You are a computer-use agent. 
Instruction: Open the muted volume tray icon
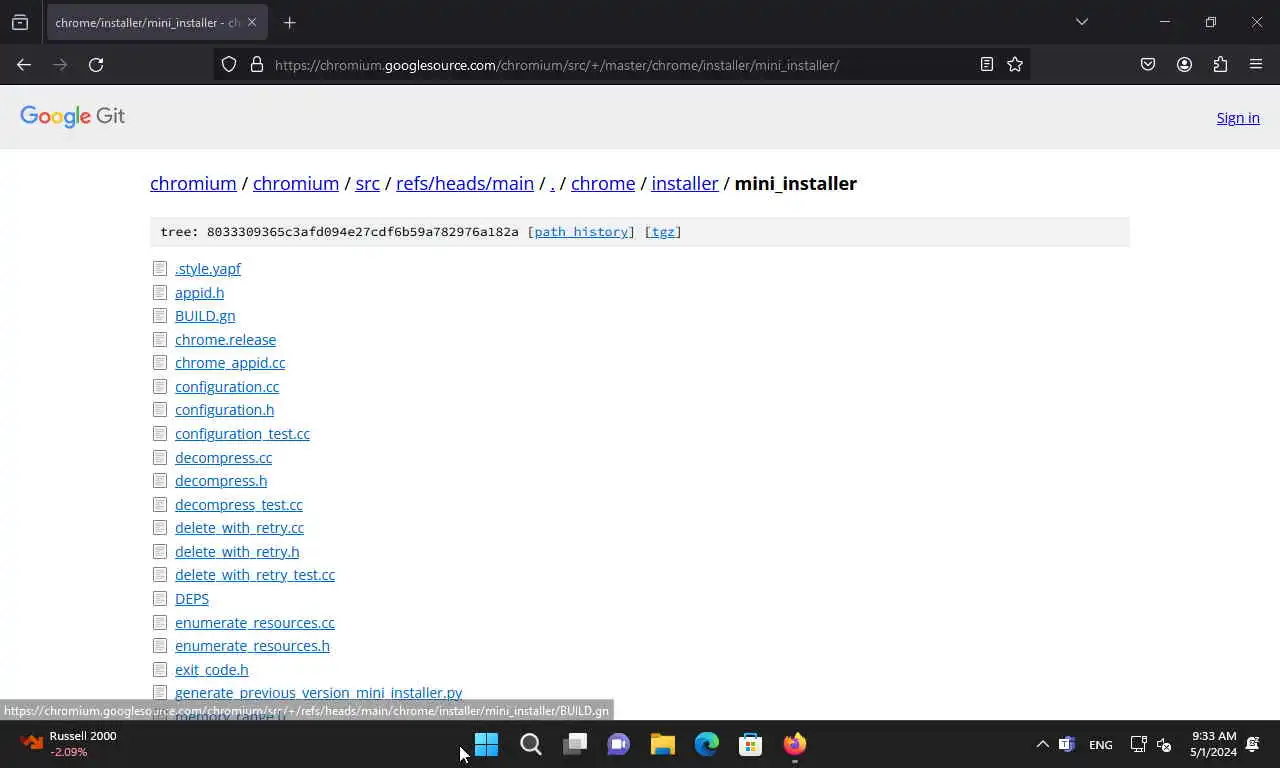coord(1164,744)
